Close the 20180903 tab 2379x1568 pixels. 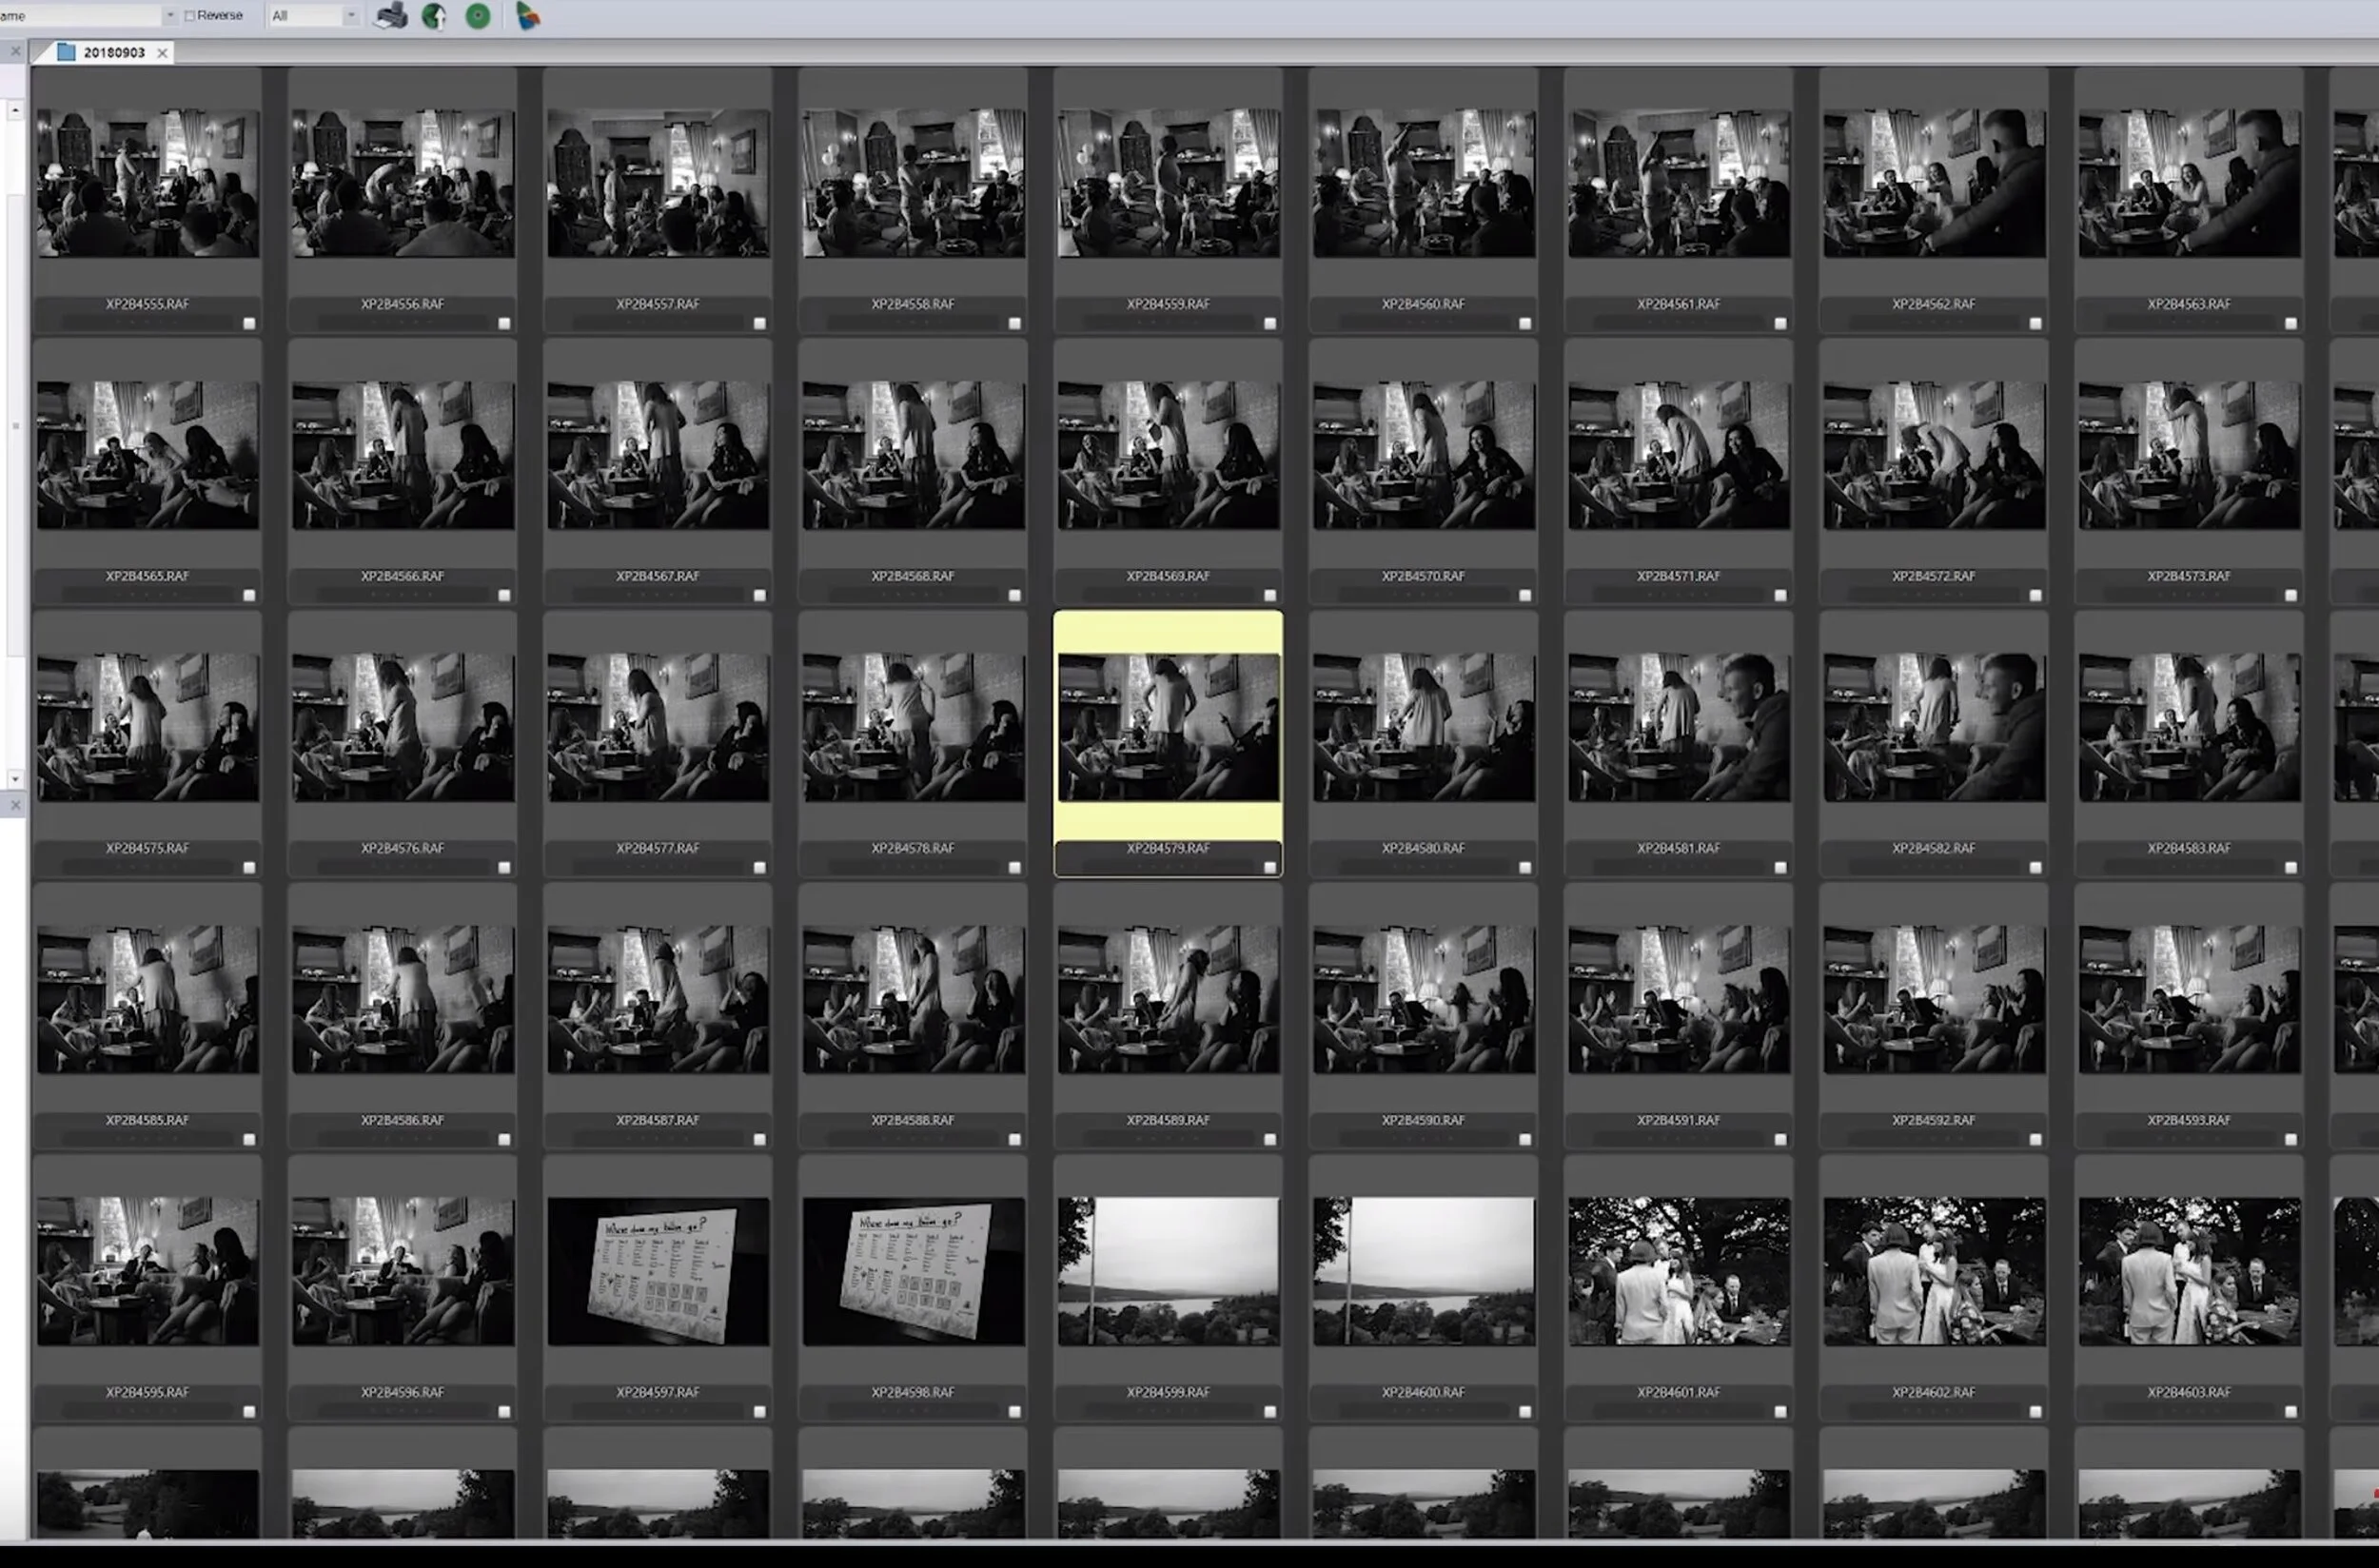coord(162,53)
